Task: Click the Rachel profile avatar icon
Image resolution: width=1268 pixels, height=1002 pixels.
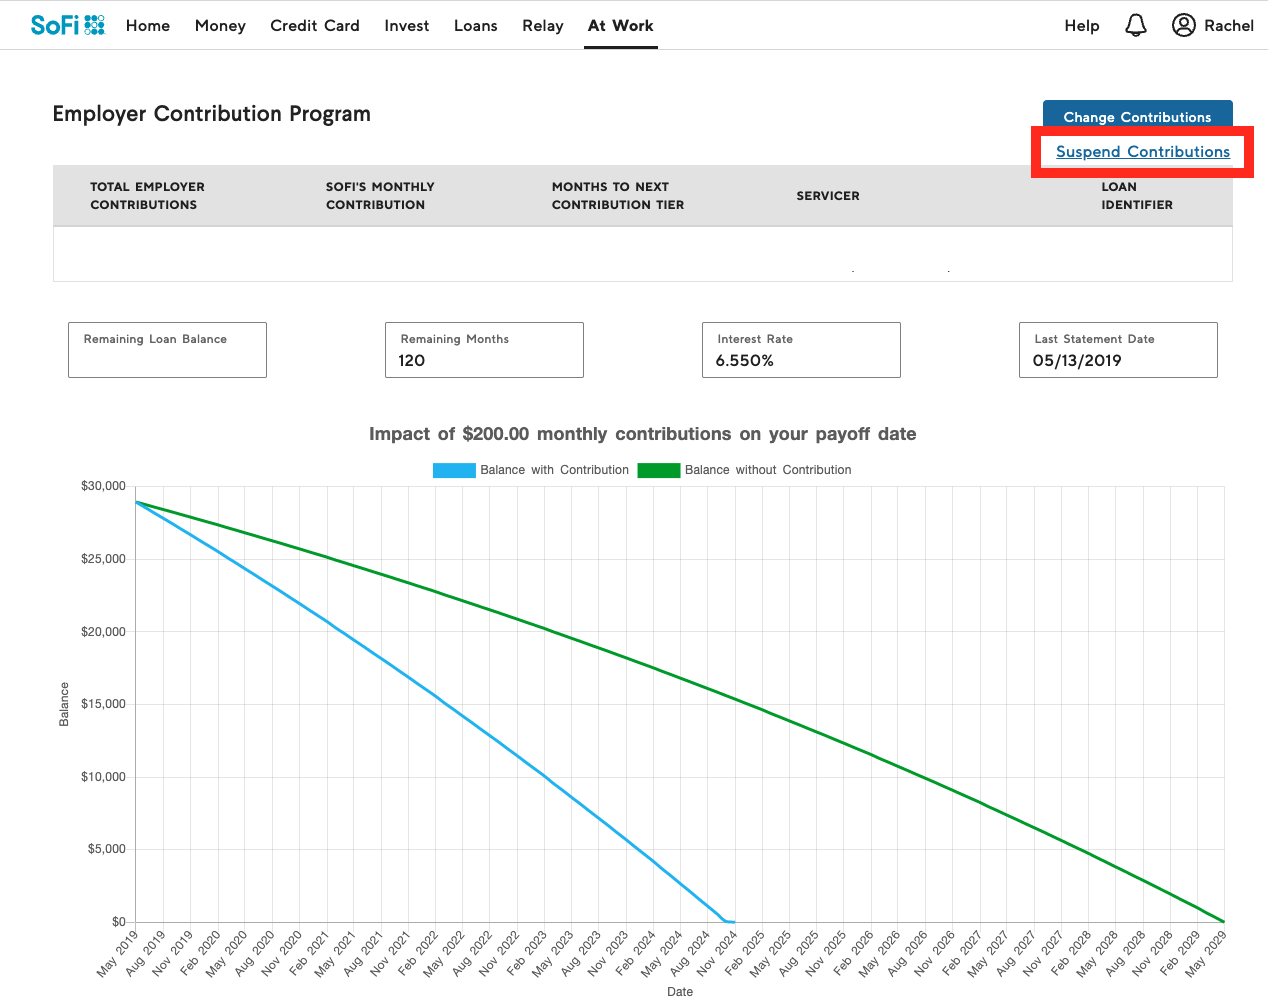Action: pyautogui.click(x=1183, y=25)
